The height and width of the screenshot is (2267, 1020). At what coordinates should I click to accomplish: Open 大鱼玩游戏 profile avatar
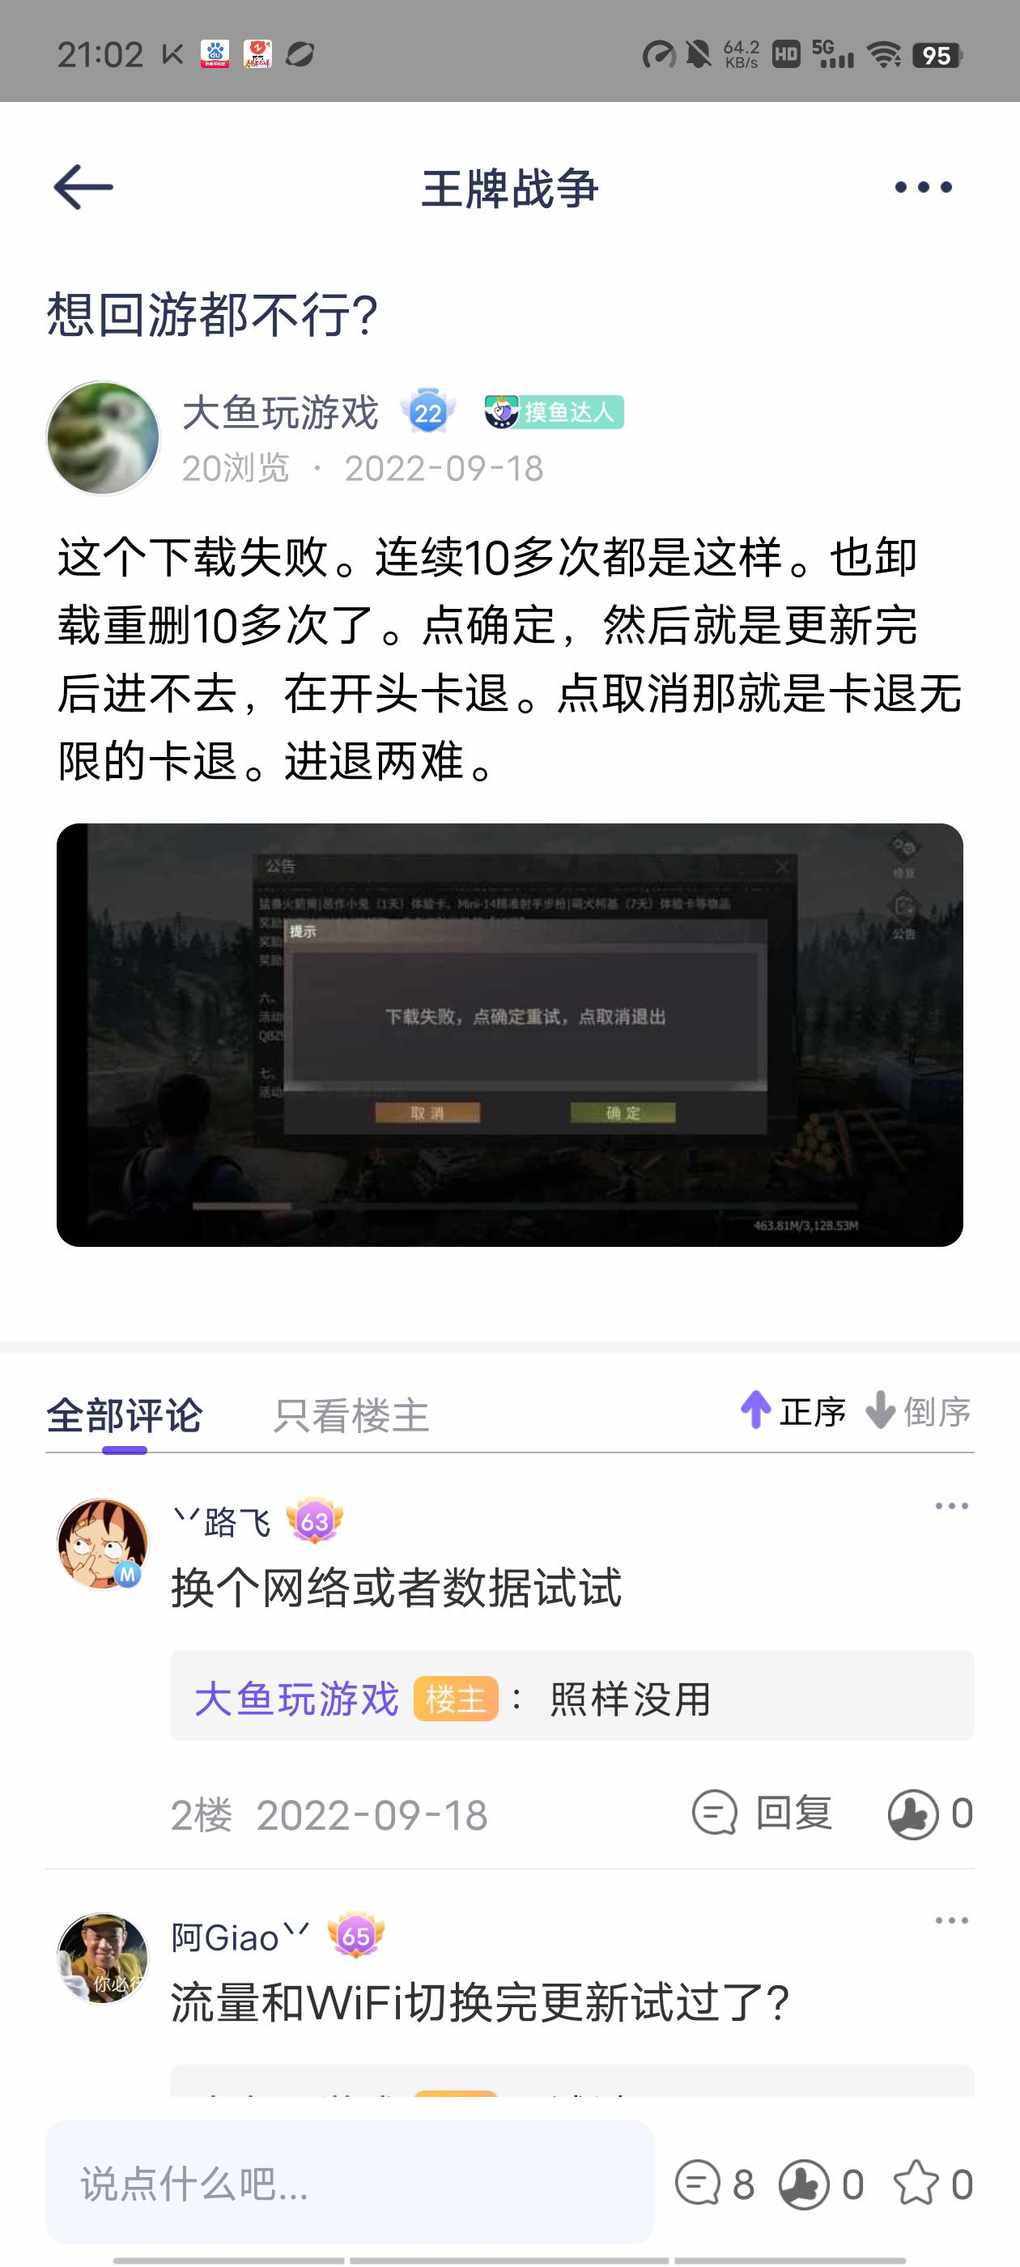pyautogui.click(x=103, y=438)
